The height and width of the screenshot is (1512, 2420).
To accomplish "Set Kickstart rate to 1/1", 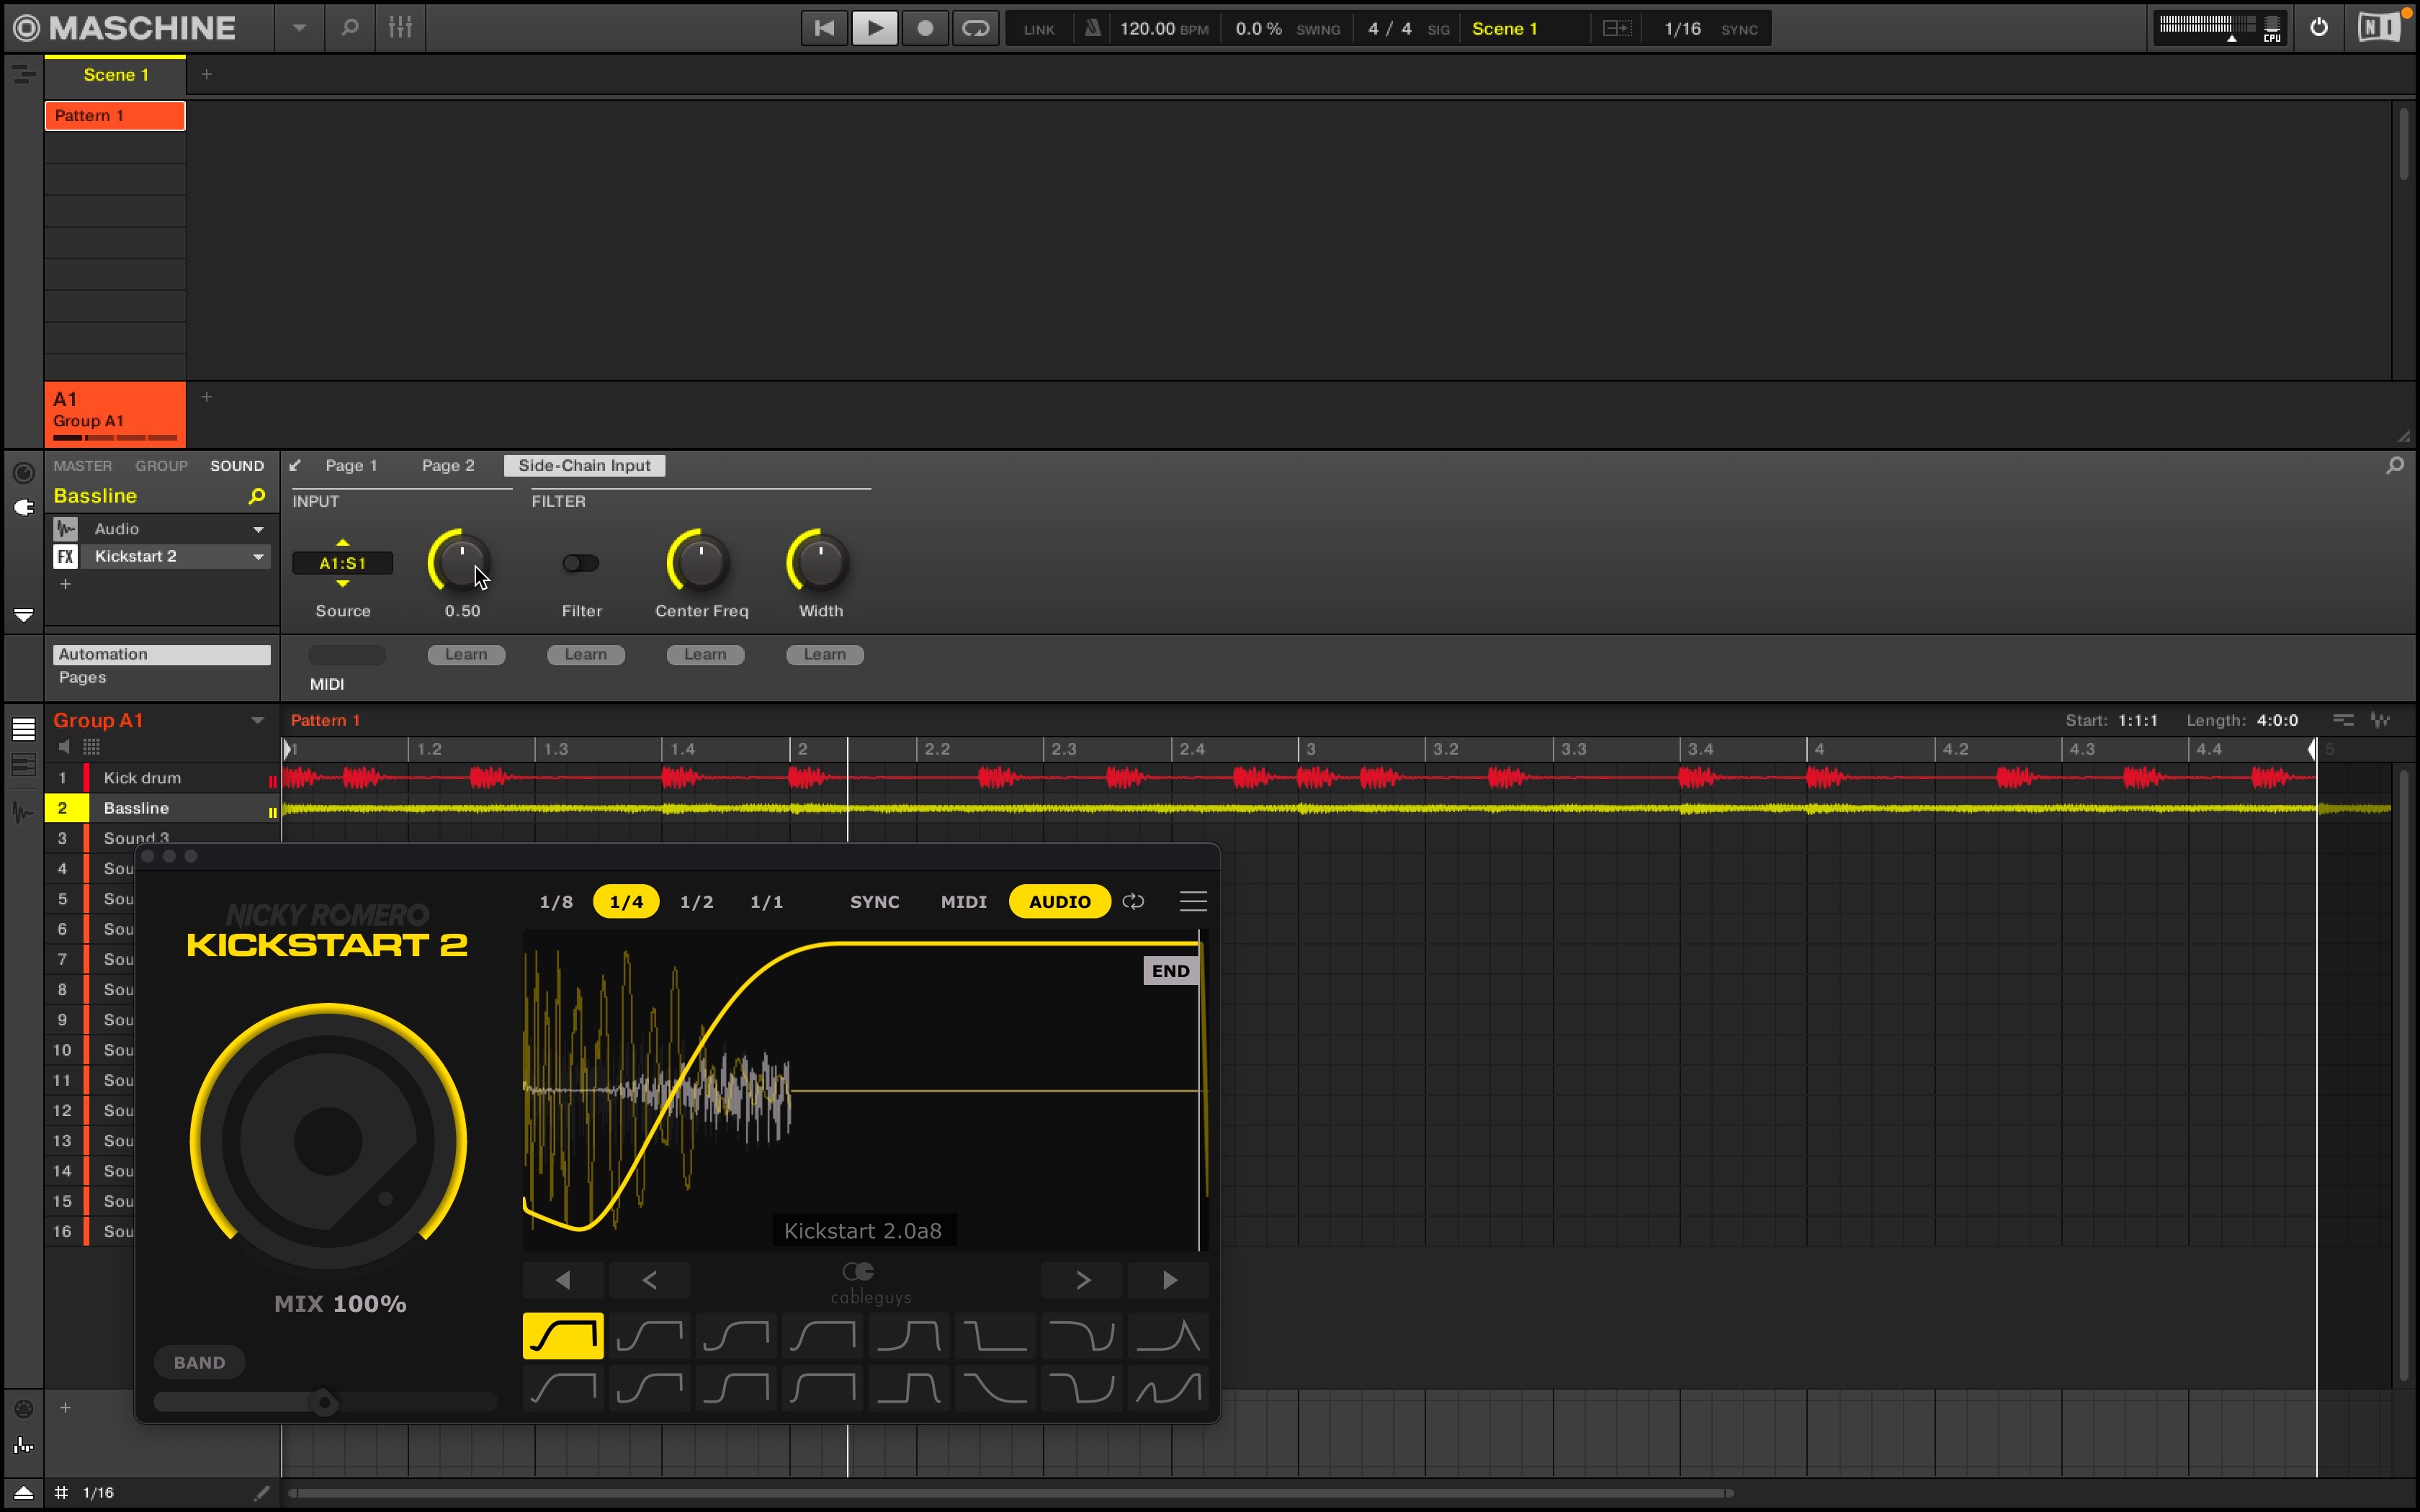I will [x=767, y=902].
